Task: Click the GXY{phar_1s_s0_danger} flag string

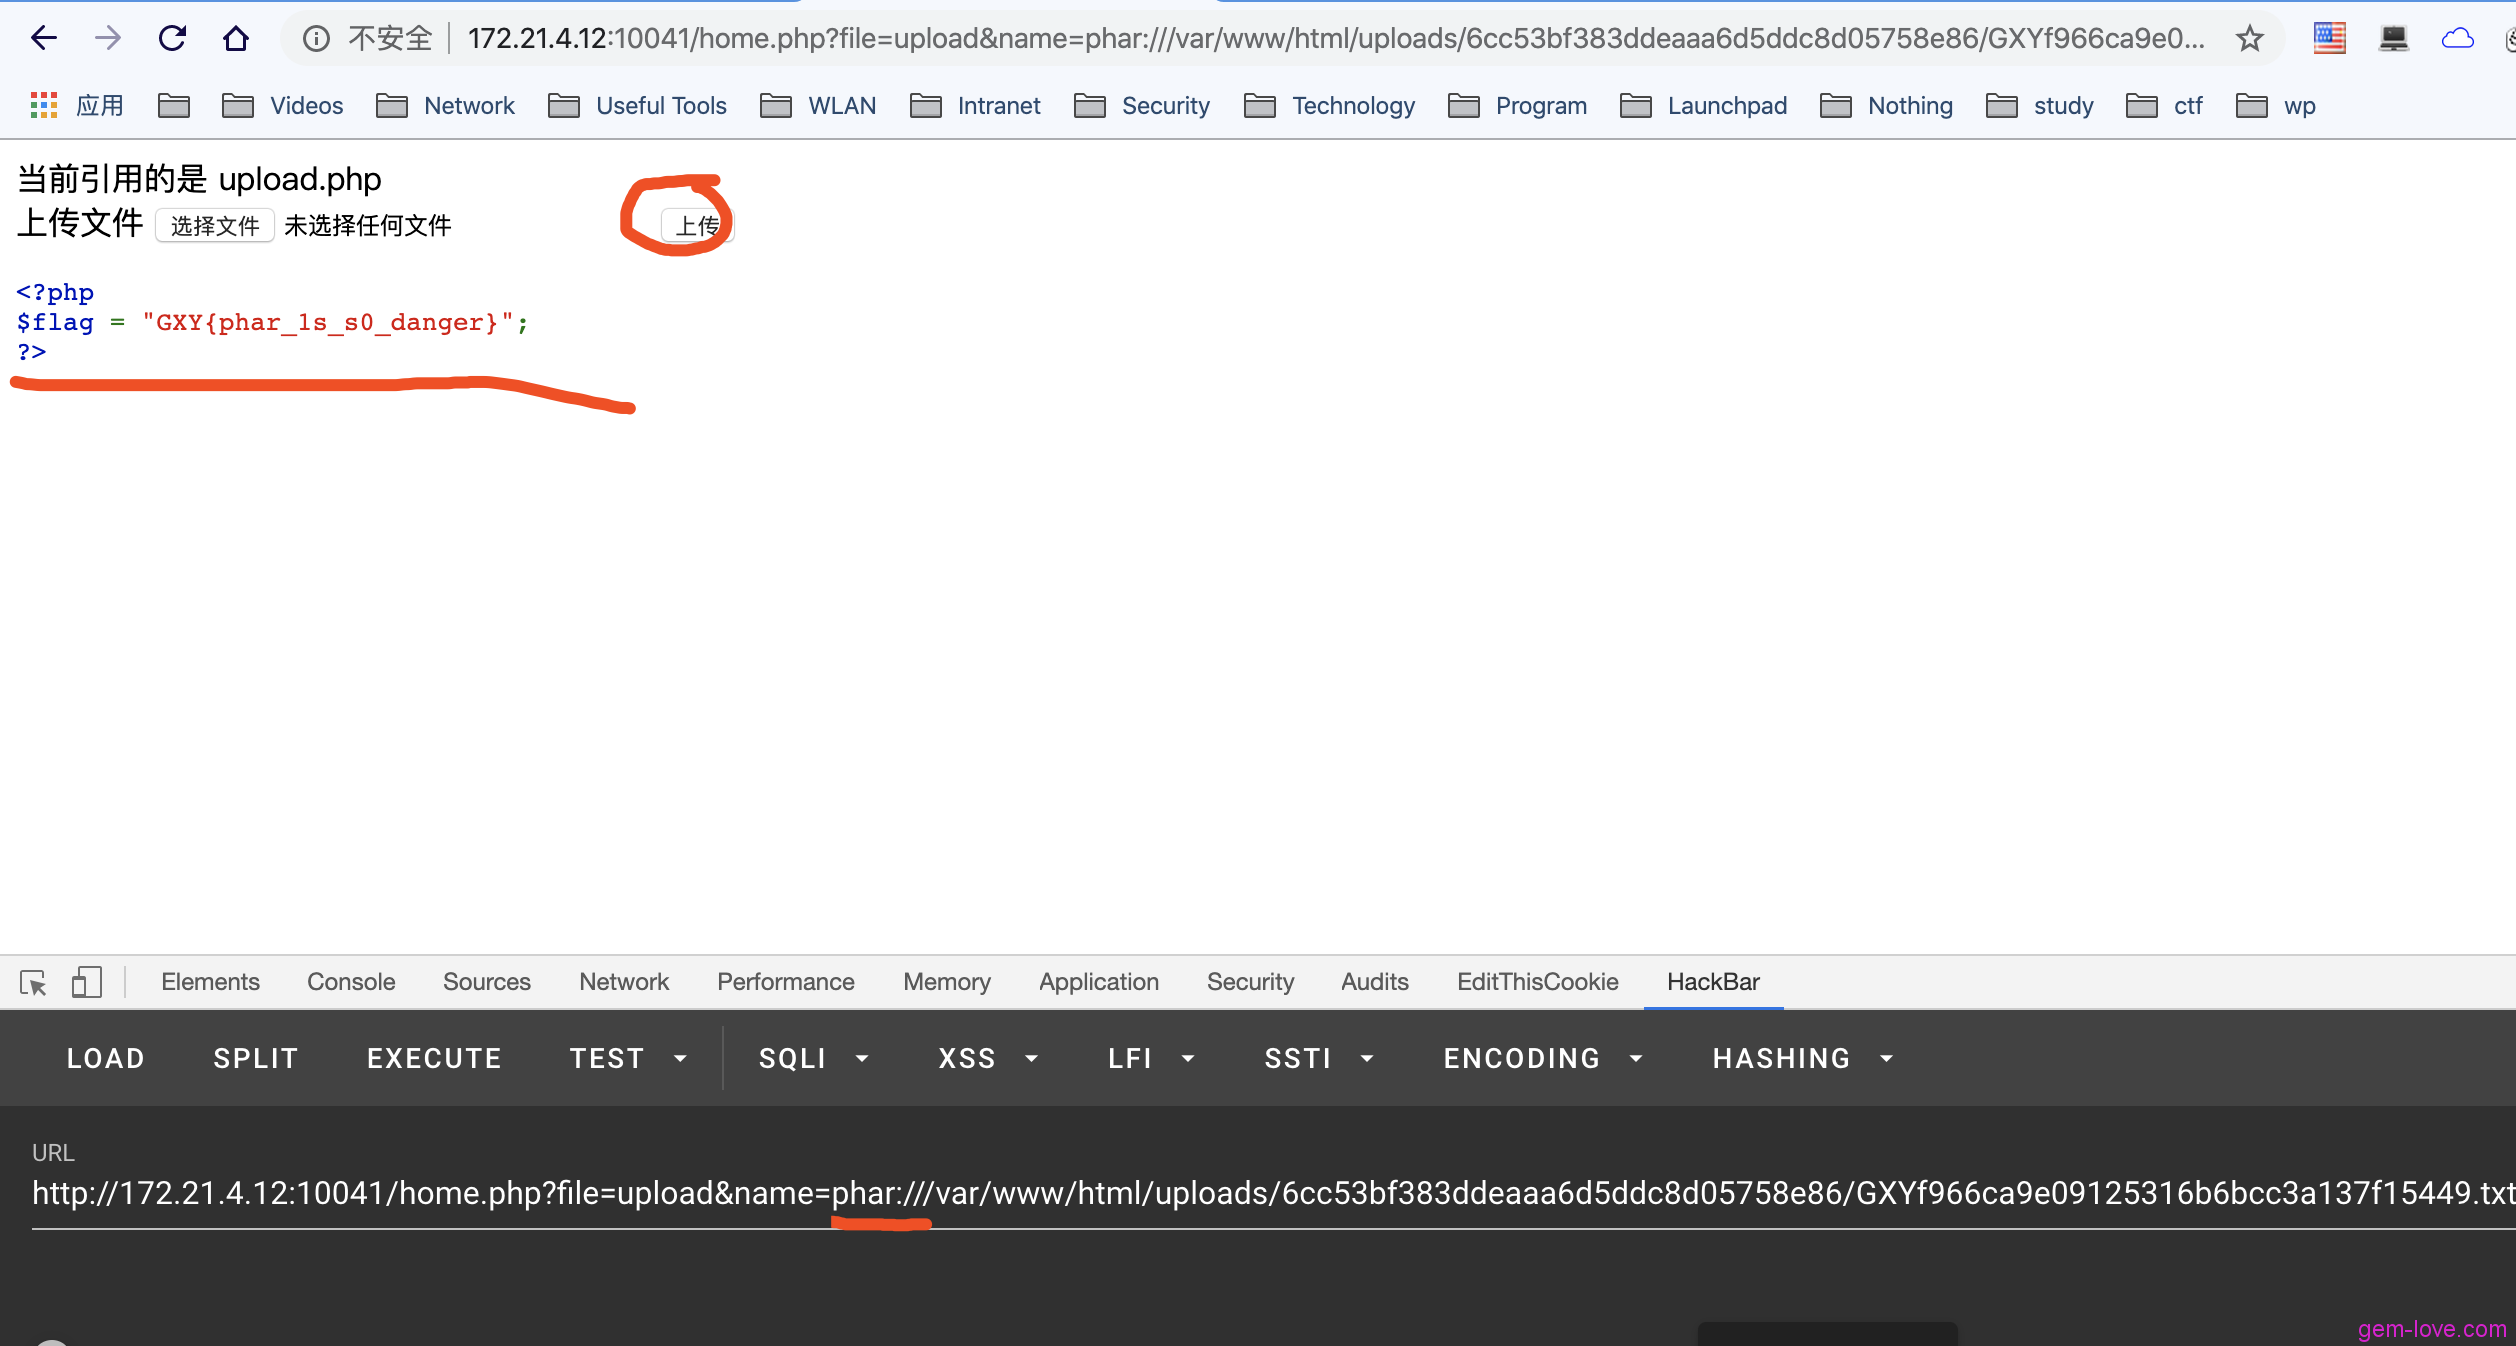Action: (x=327, y=323)
